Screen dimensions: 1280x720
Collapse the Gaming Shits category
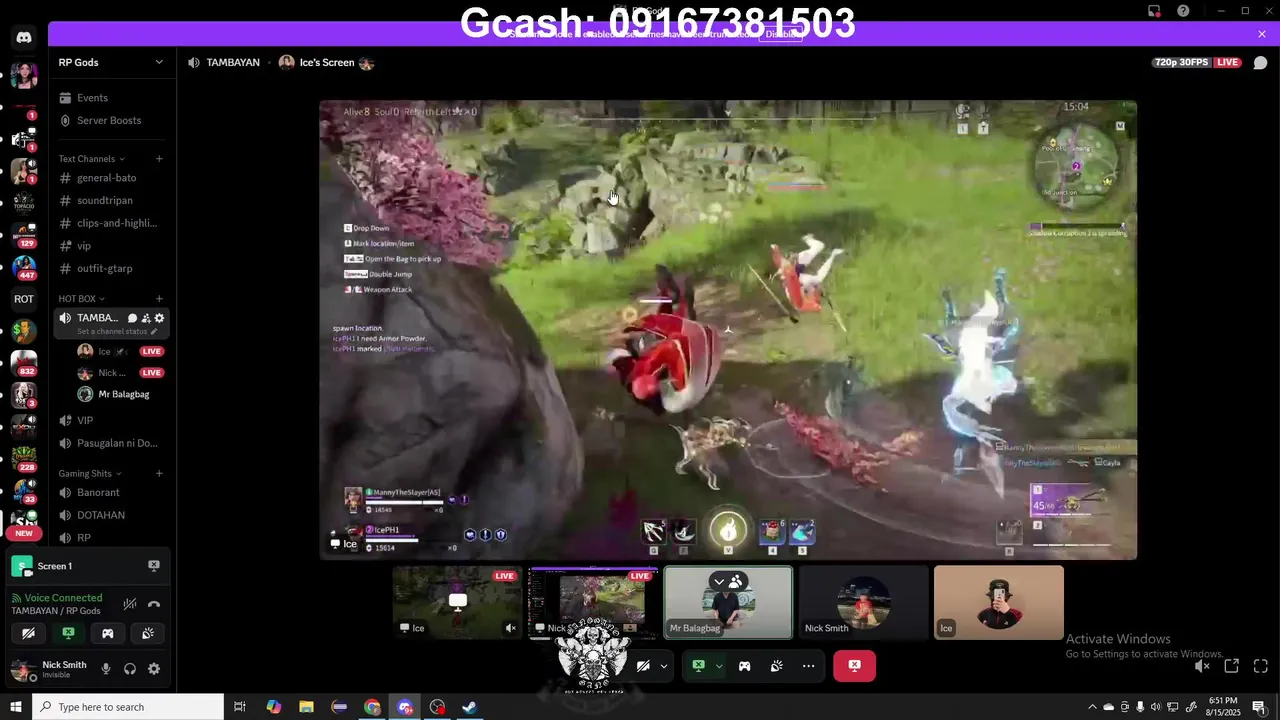point(90,473)
